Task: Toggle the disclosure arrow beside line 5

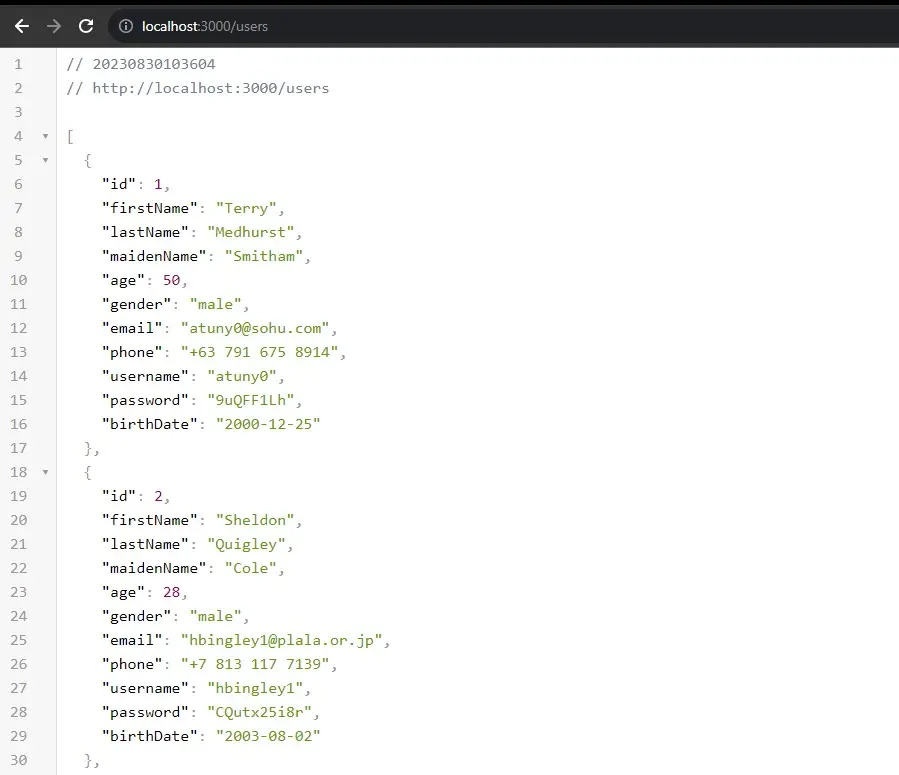Action: [x=44, y=160]
